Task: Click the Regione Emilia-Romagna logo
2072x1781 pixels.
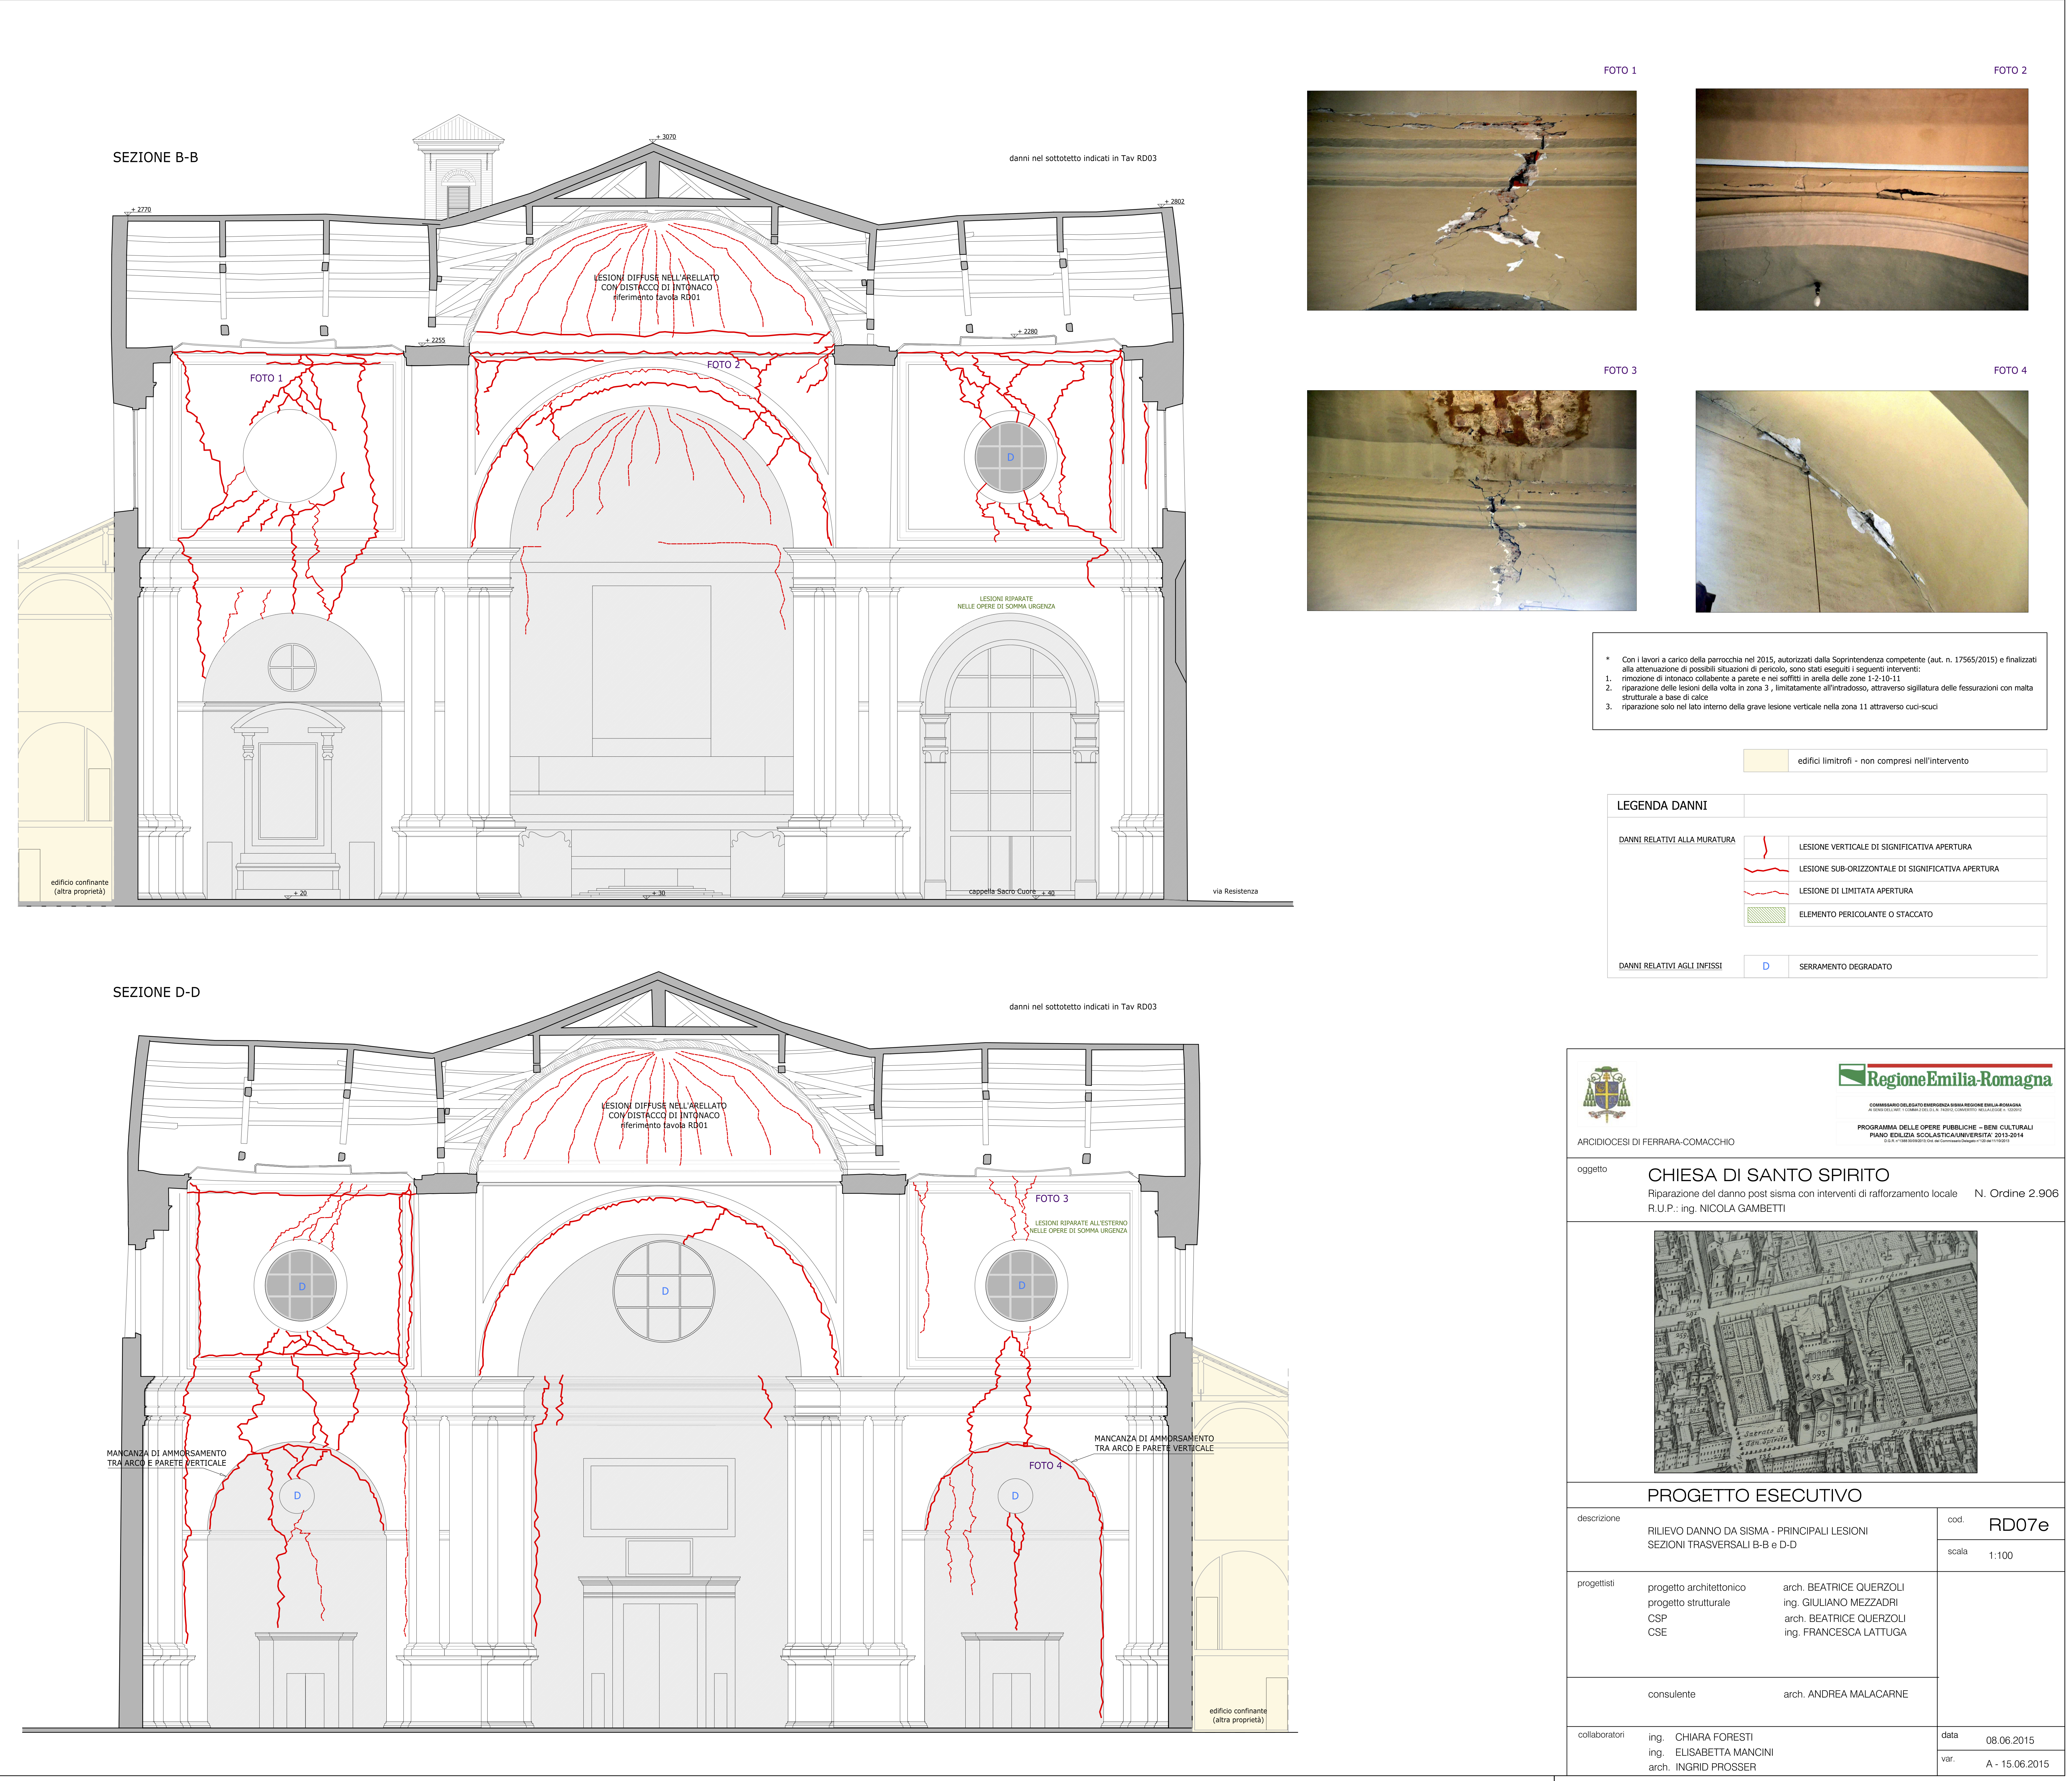Action: [x=1945, y=1077]
